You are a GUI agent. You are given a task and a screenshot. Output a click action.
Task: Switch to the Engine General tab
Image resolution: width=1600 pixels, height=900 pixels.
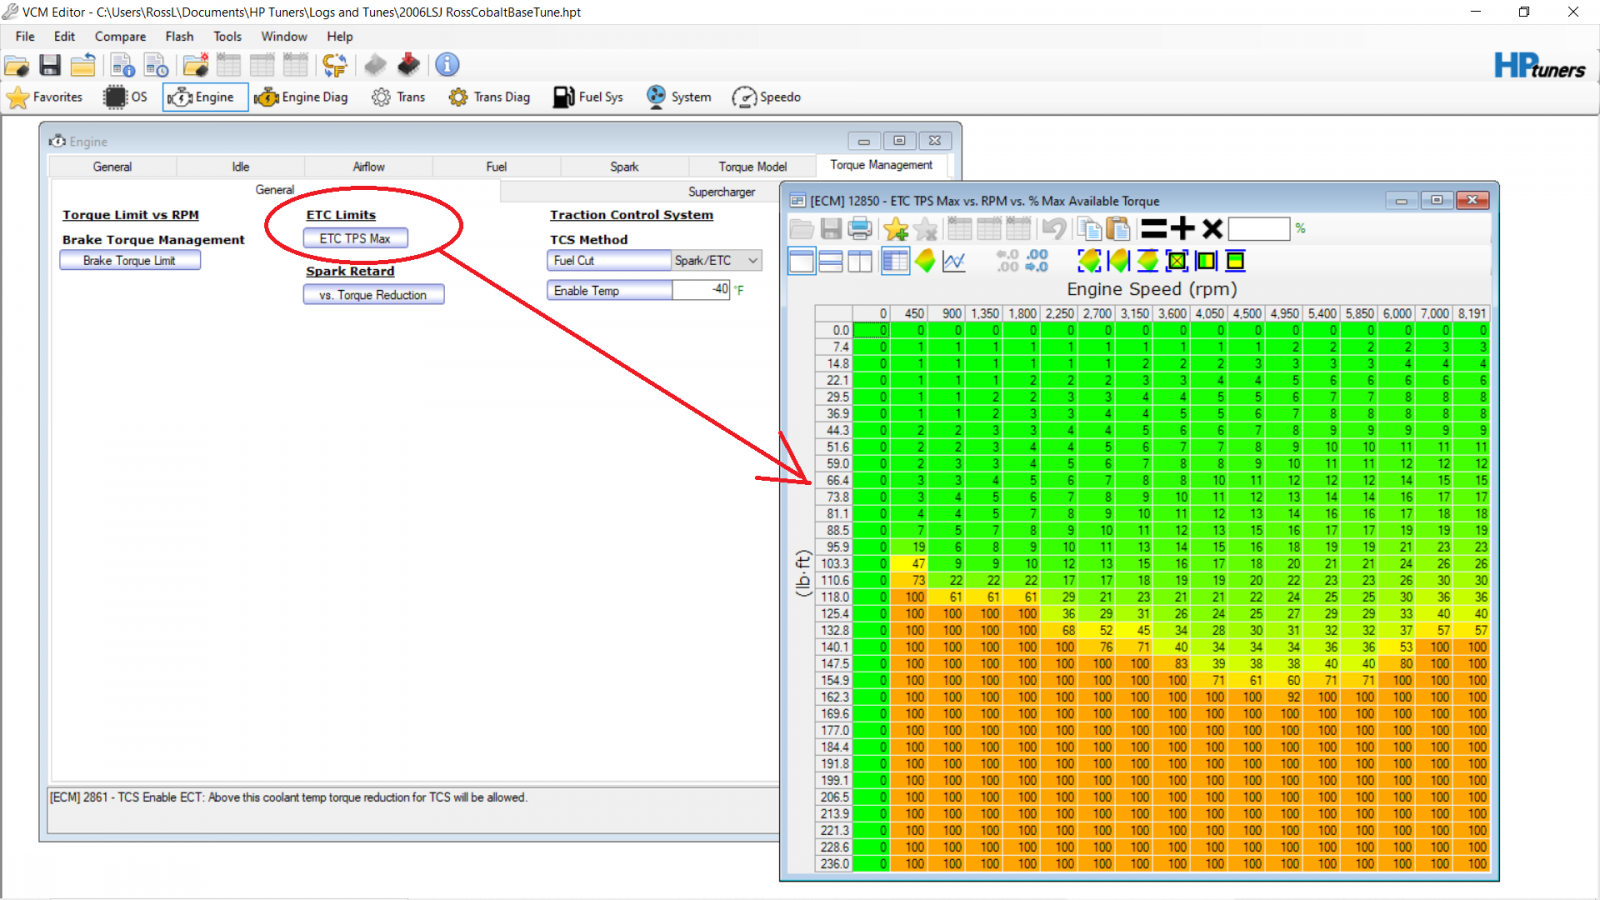[113, 167]
